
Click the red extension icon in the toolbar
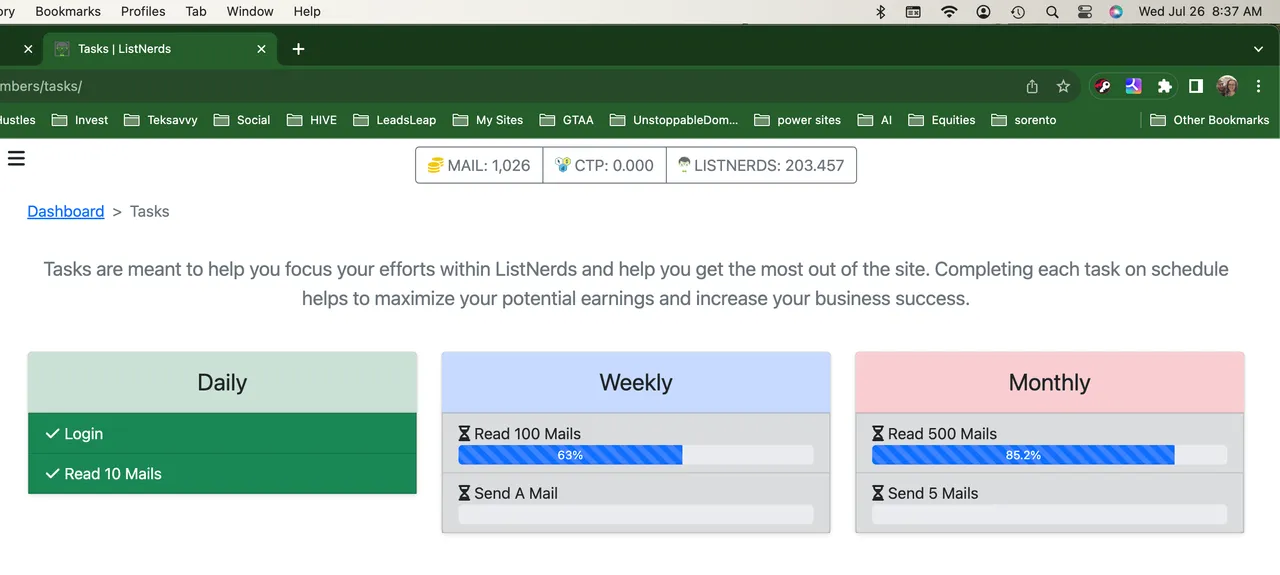point(1103,87)
